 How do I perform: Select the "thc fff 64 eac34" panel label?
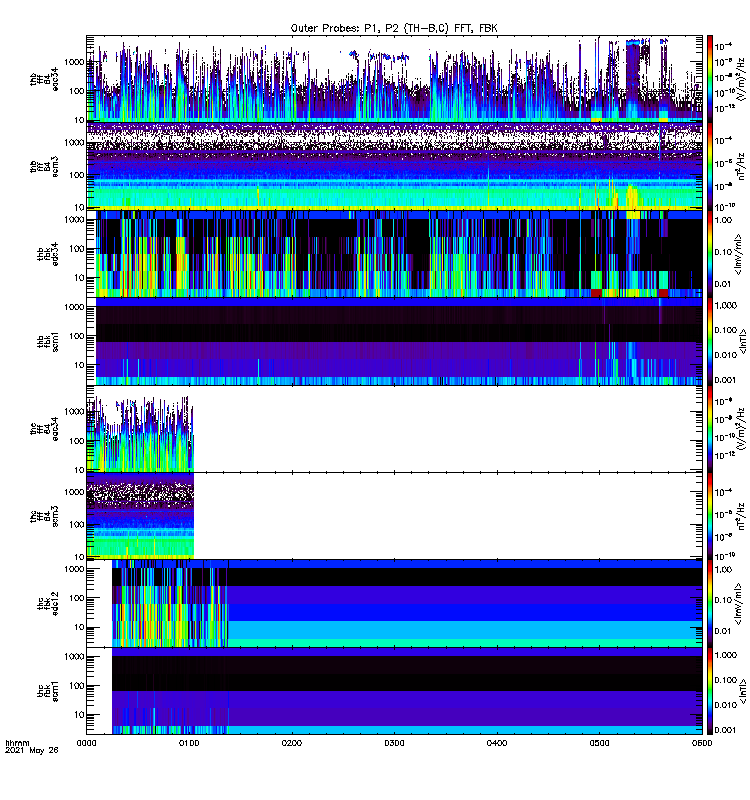point(44,429)
